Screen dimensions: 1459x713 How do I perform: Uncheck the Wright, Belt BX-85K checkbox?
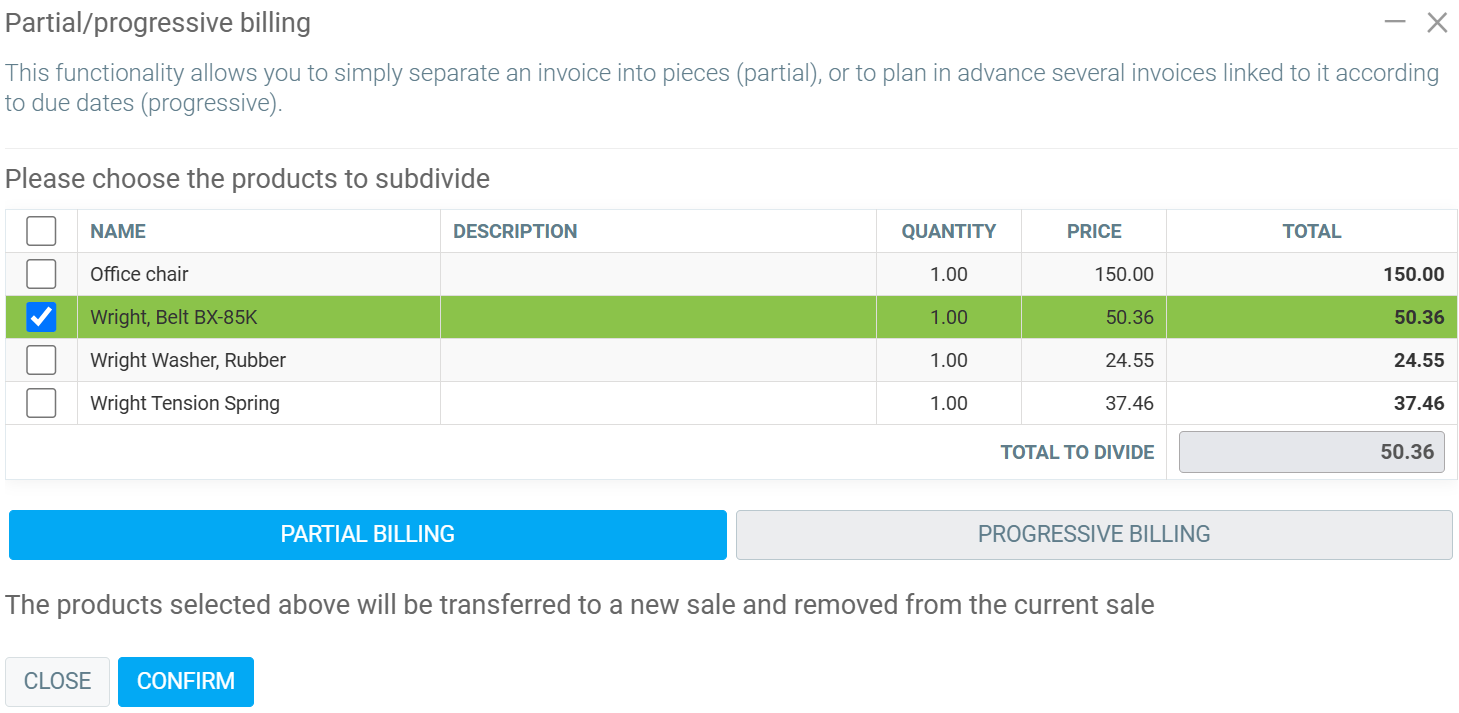(41, 317)
